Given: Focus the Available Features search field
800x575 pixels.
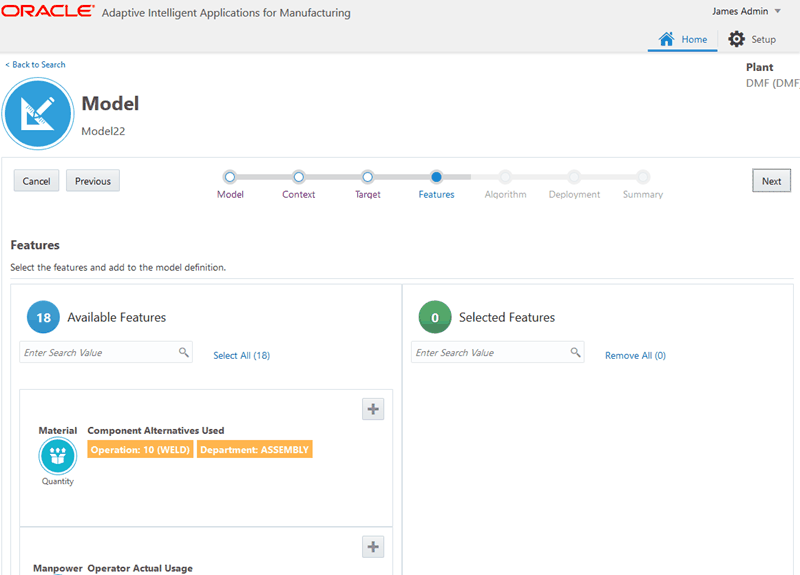Looking at the screenshot, I should point(98,352).
